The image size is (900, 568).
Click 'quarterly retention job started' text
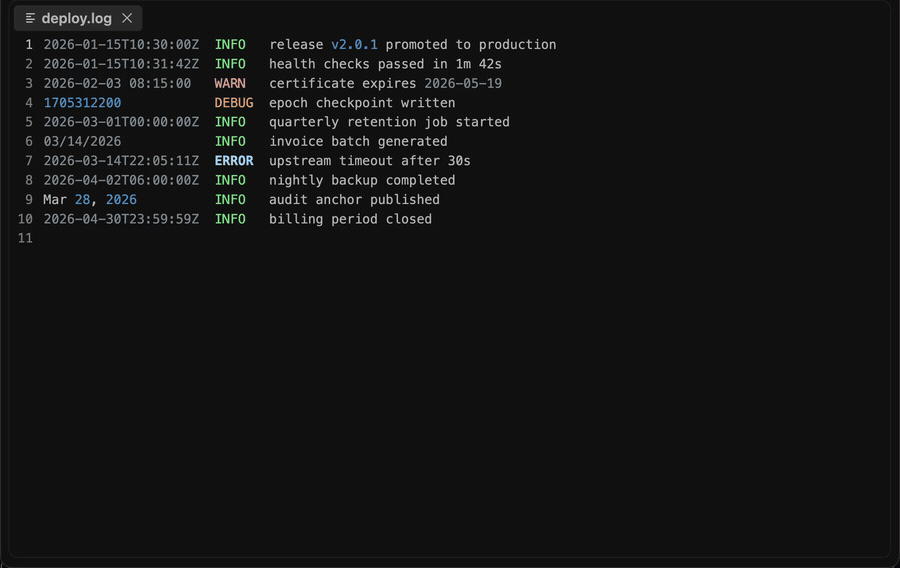point(389,122)
